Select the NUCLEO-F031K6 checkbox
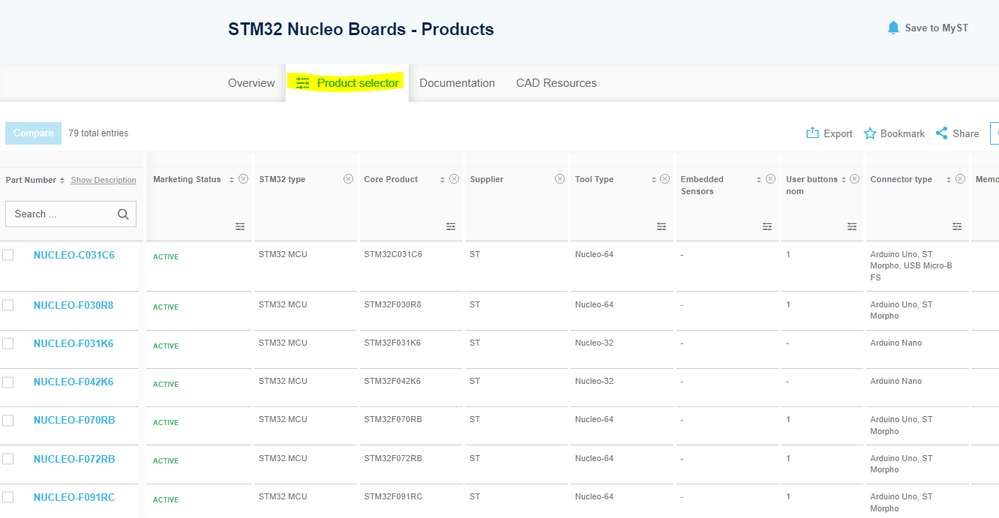This screenshot has height=518, width=999. click(x=8, y=343)
